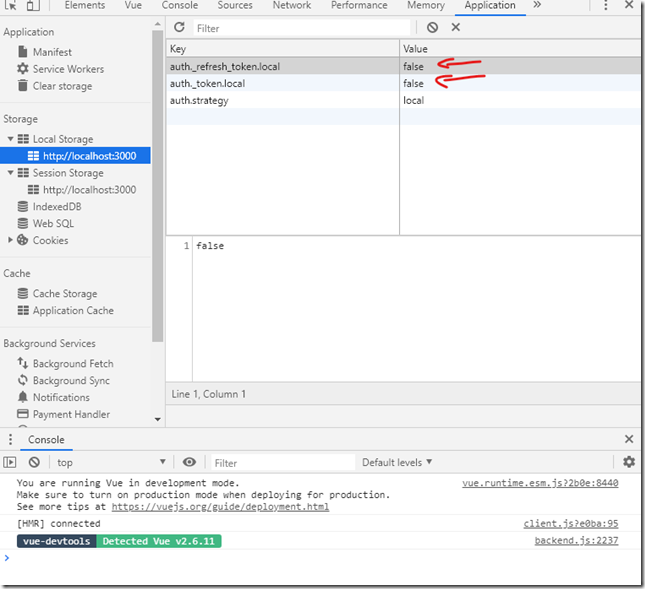Collapse the Local Storage tree node
The image size is (645, 589).
[x=10, y=139]
